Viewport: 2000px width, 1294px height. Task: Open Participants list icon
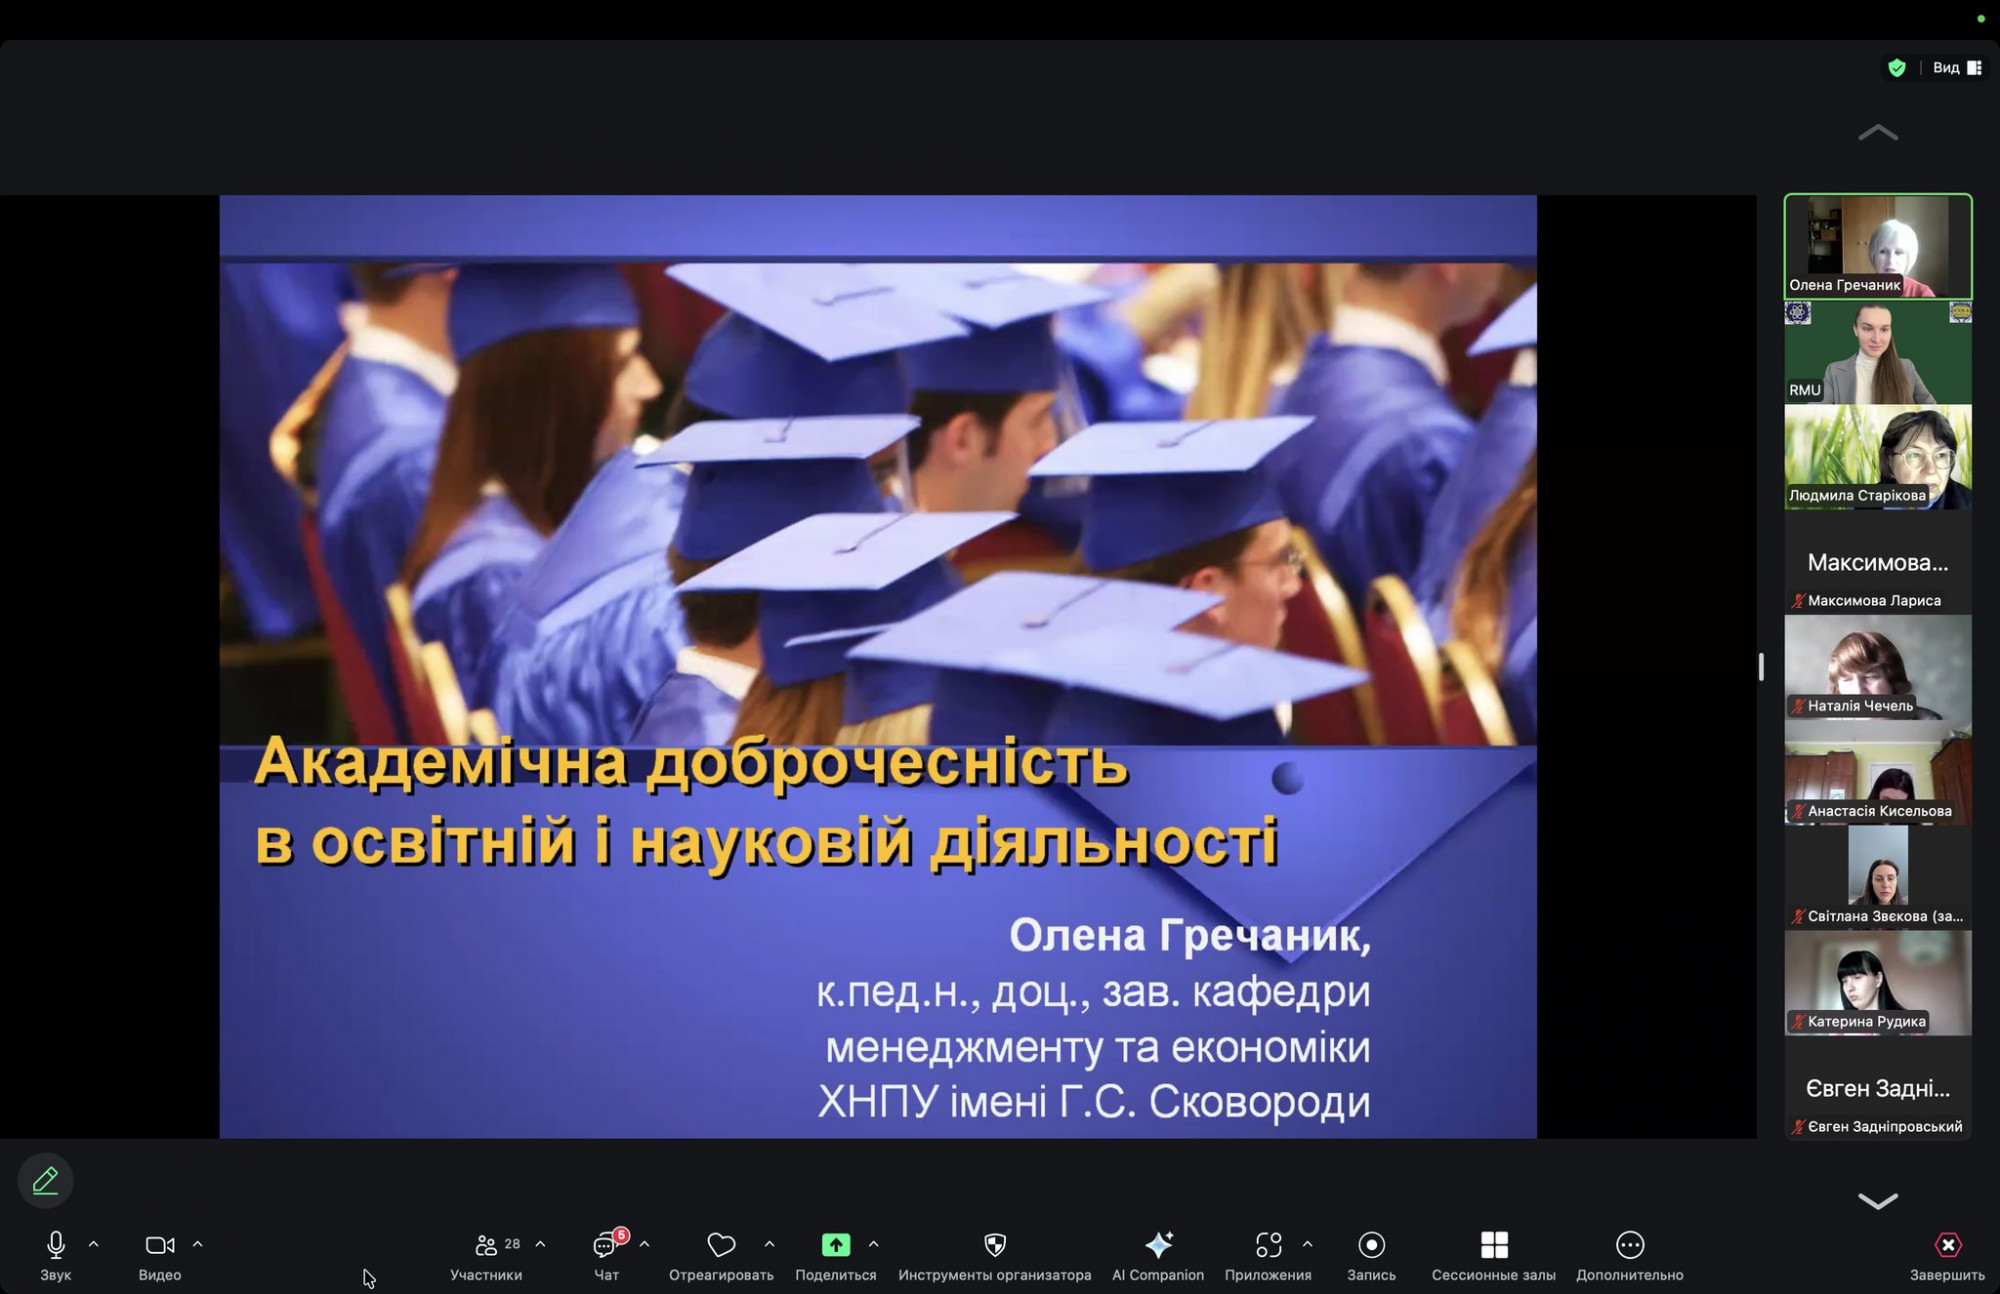(486, 1245)
